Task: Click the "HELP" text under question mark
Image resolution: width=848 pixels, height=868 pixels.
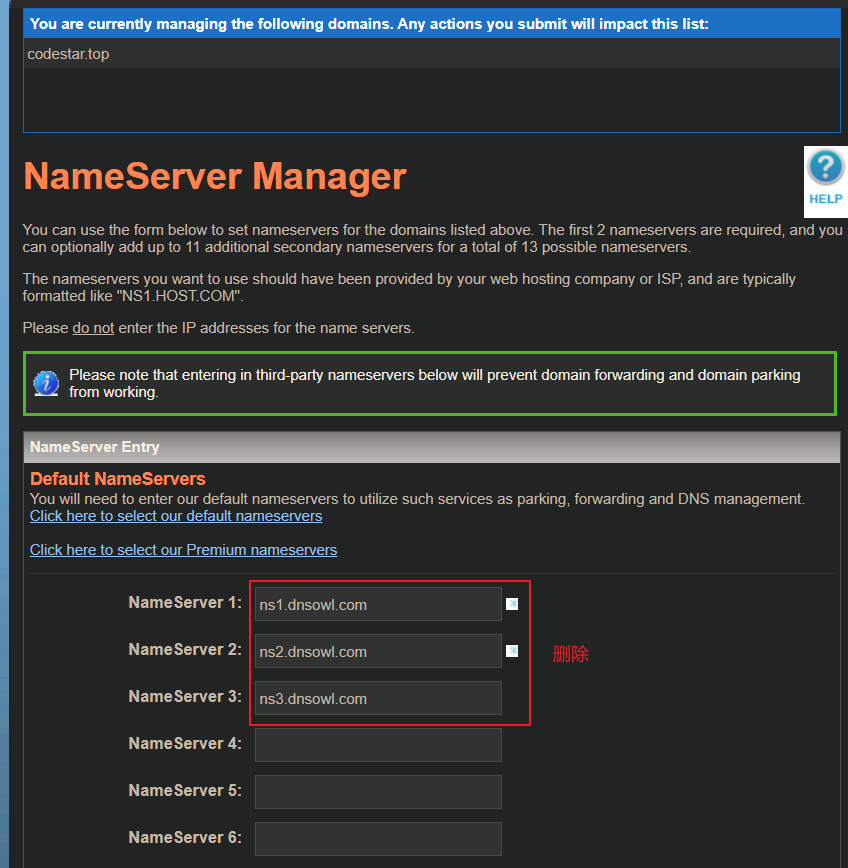Action: point(825,199)
